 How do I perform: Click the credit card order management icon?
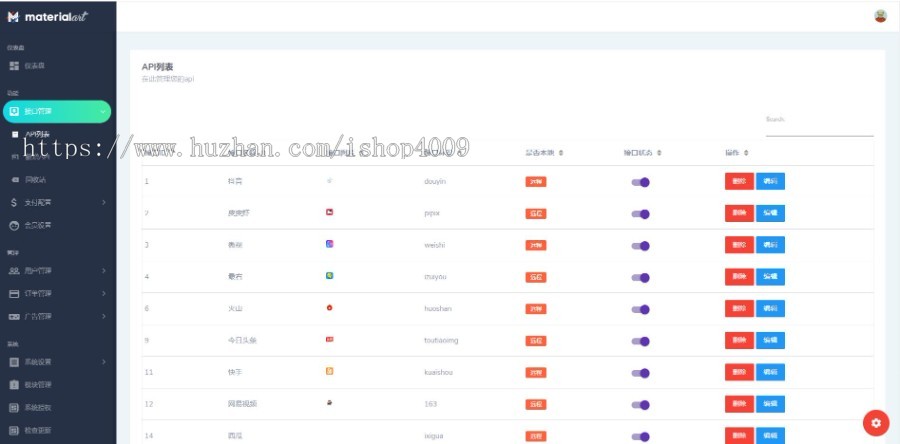pos(14,294)
